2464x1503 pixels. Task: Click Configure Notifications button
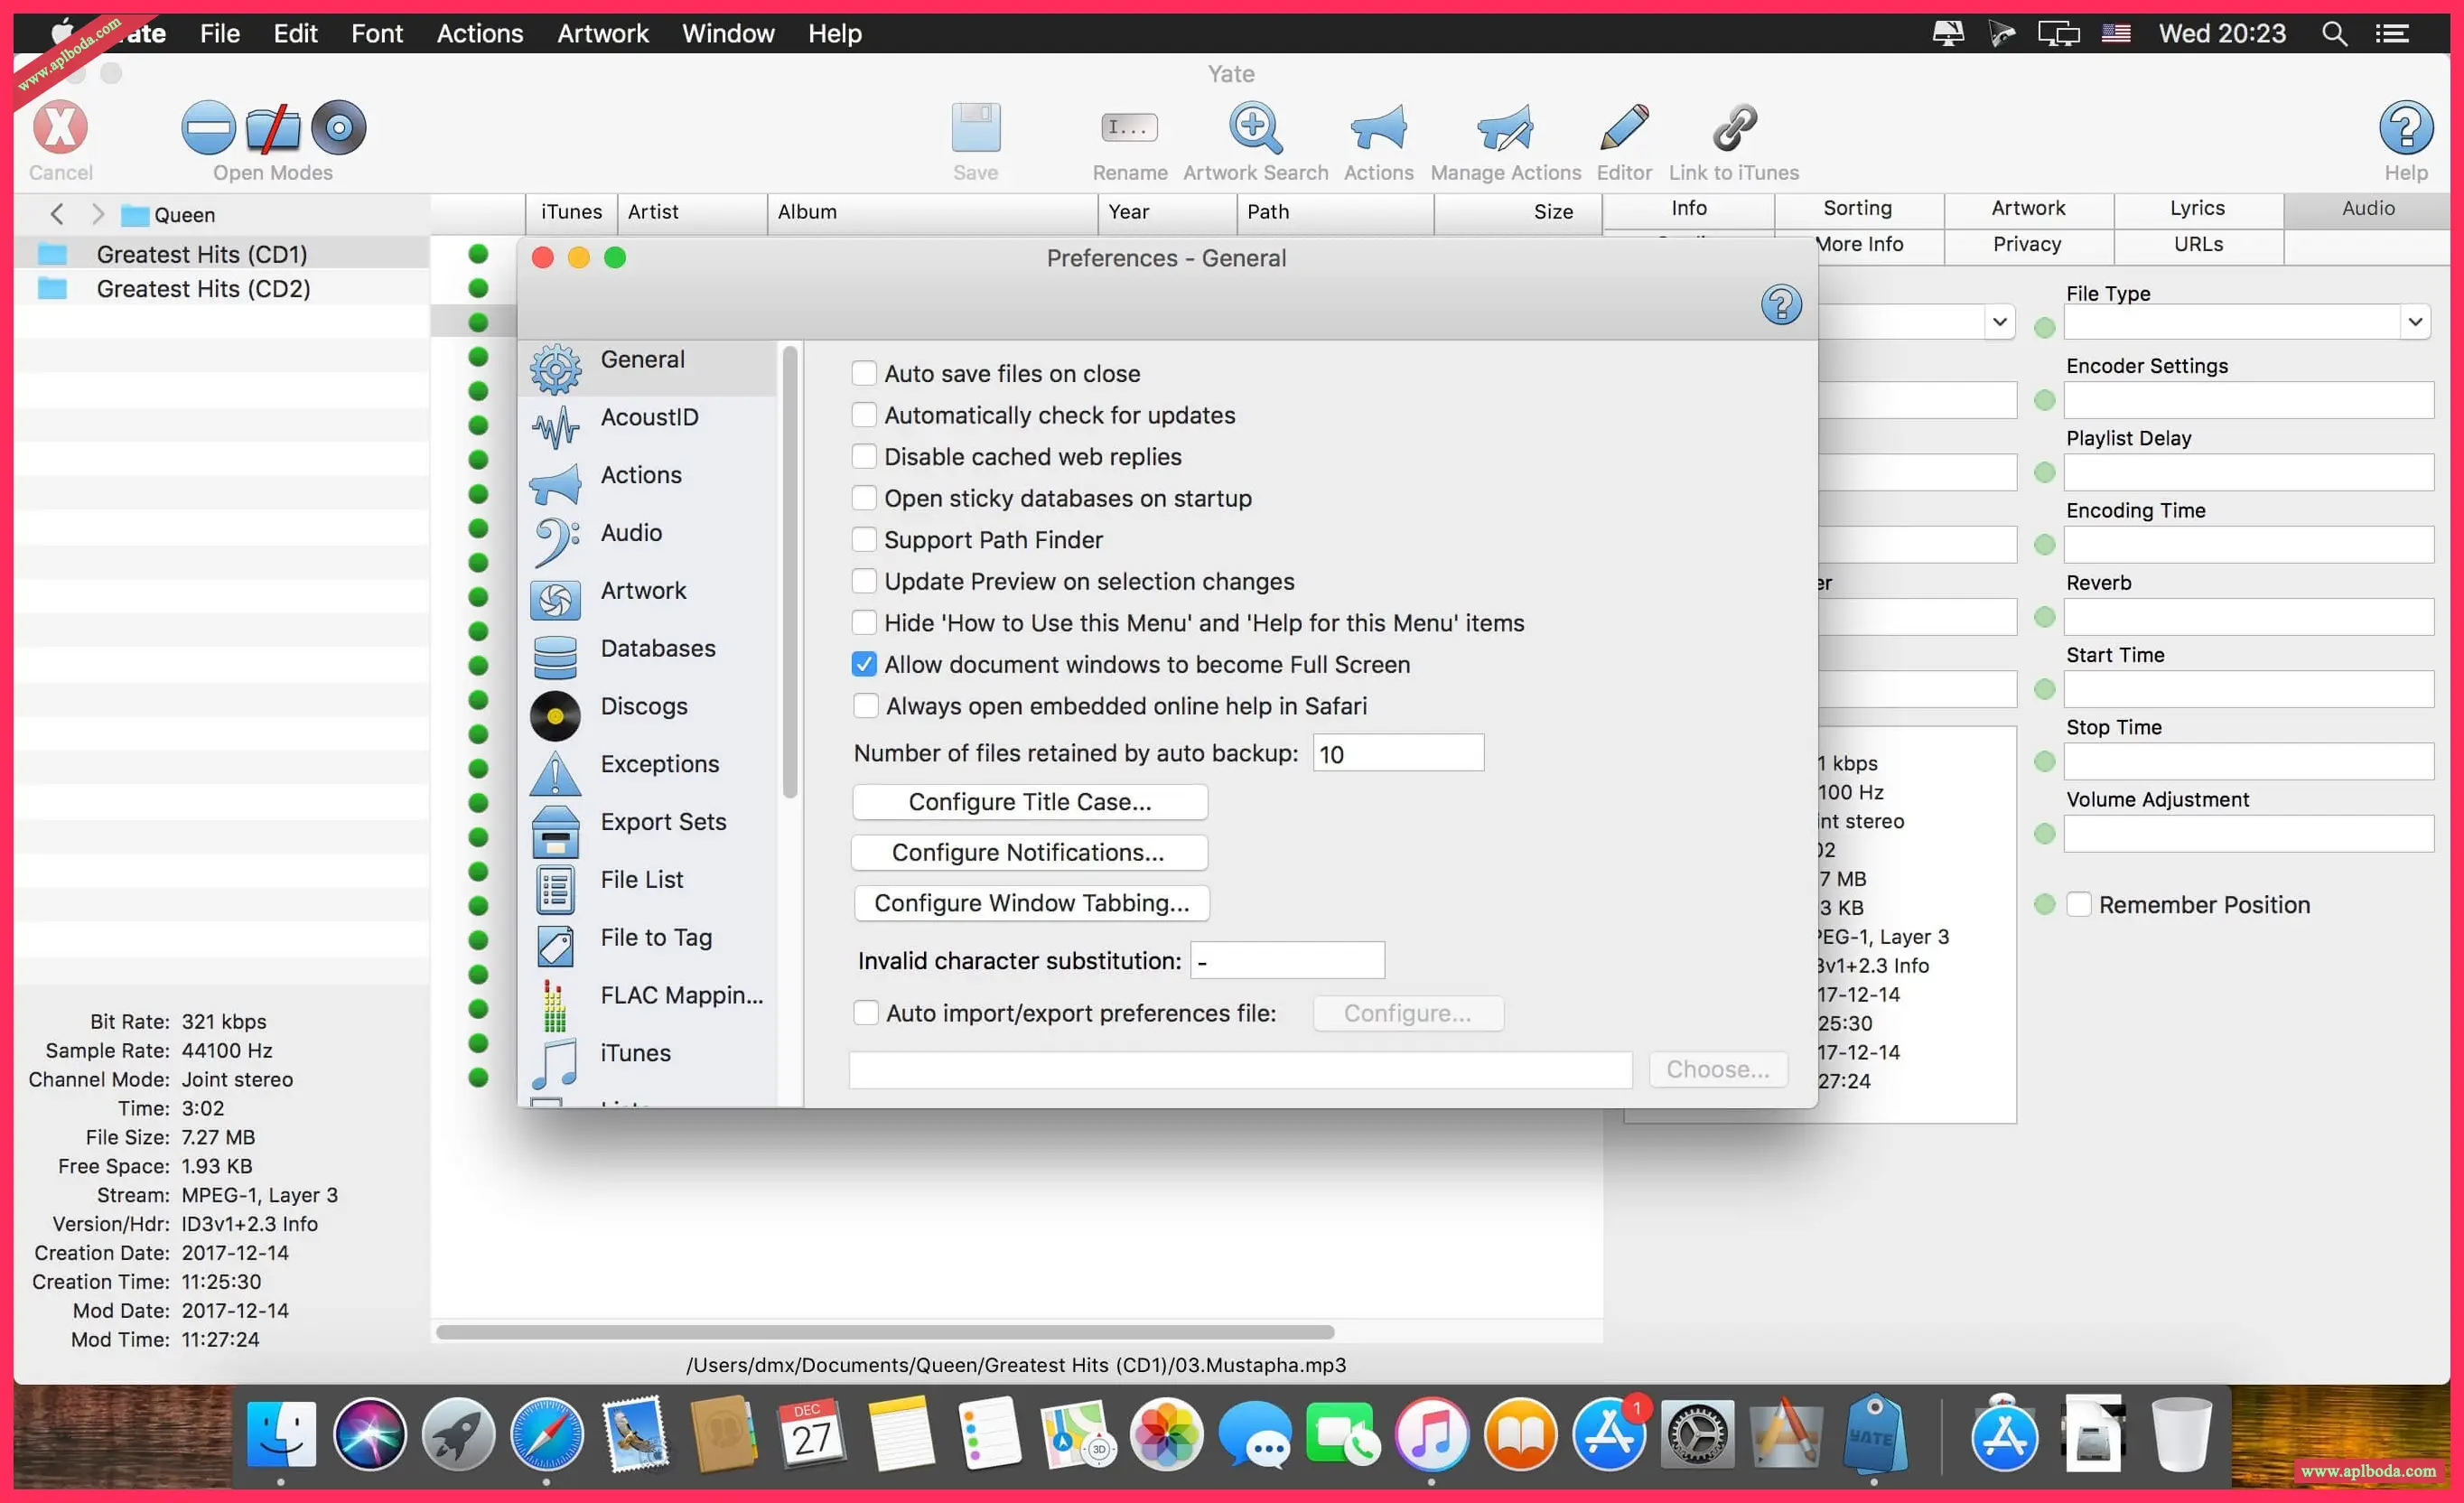(1028, 852)
